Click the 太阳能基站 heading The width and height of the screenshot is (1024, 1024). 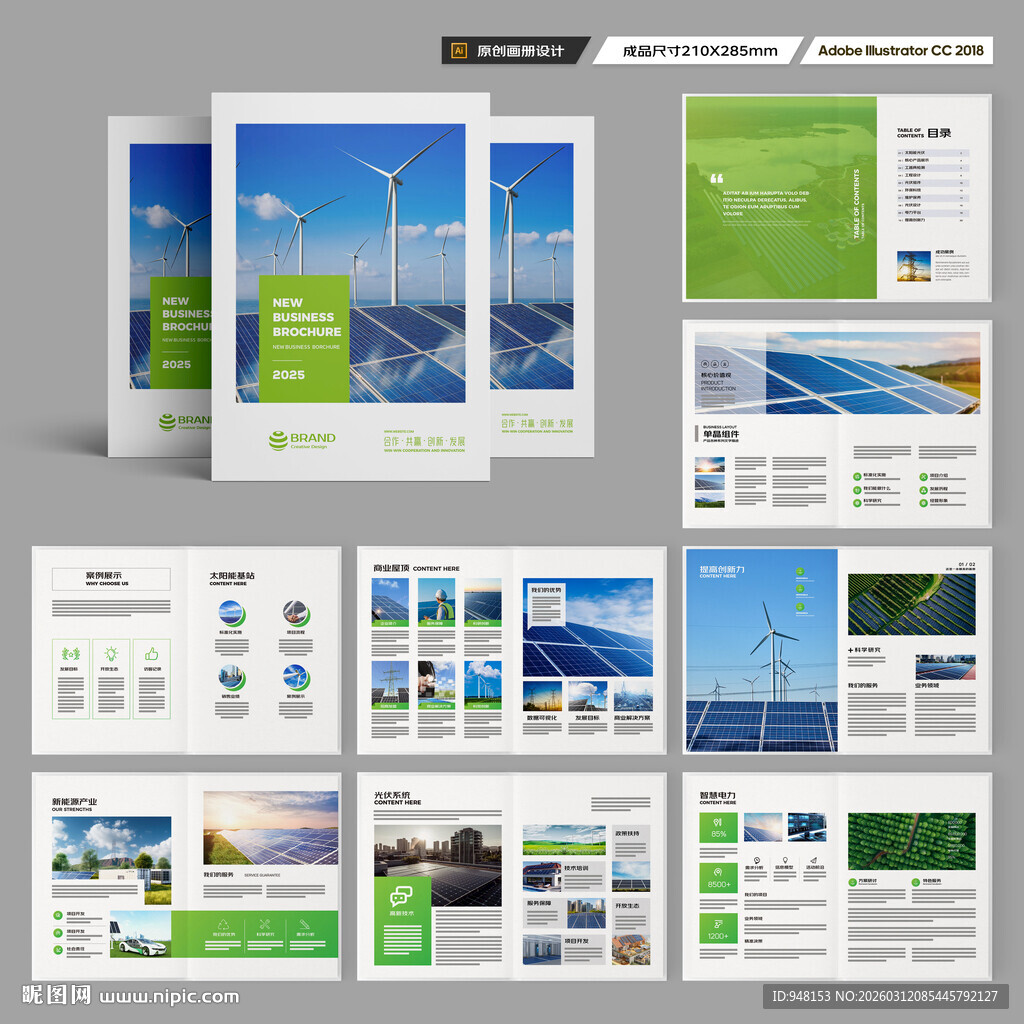point(232,575)
